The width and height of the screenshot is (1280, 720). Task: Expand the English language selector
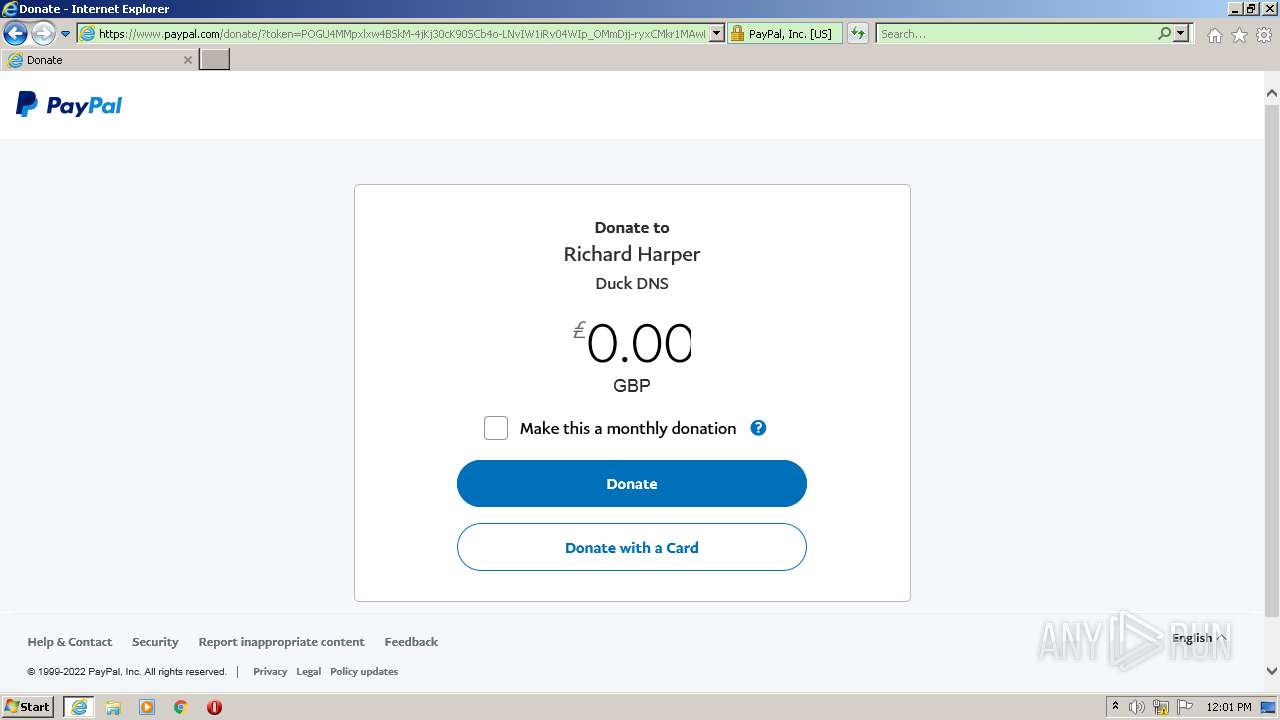pos(1199,638)
